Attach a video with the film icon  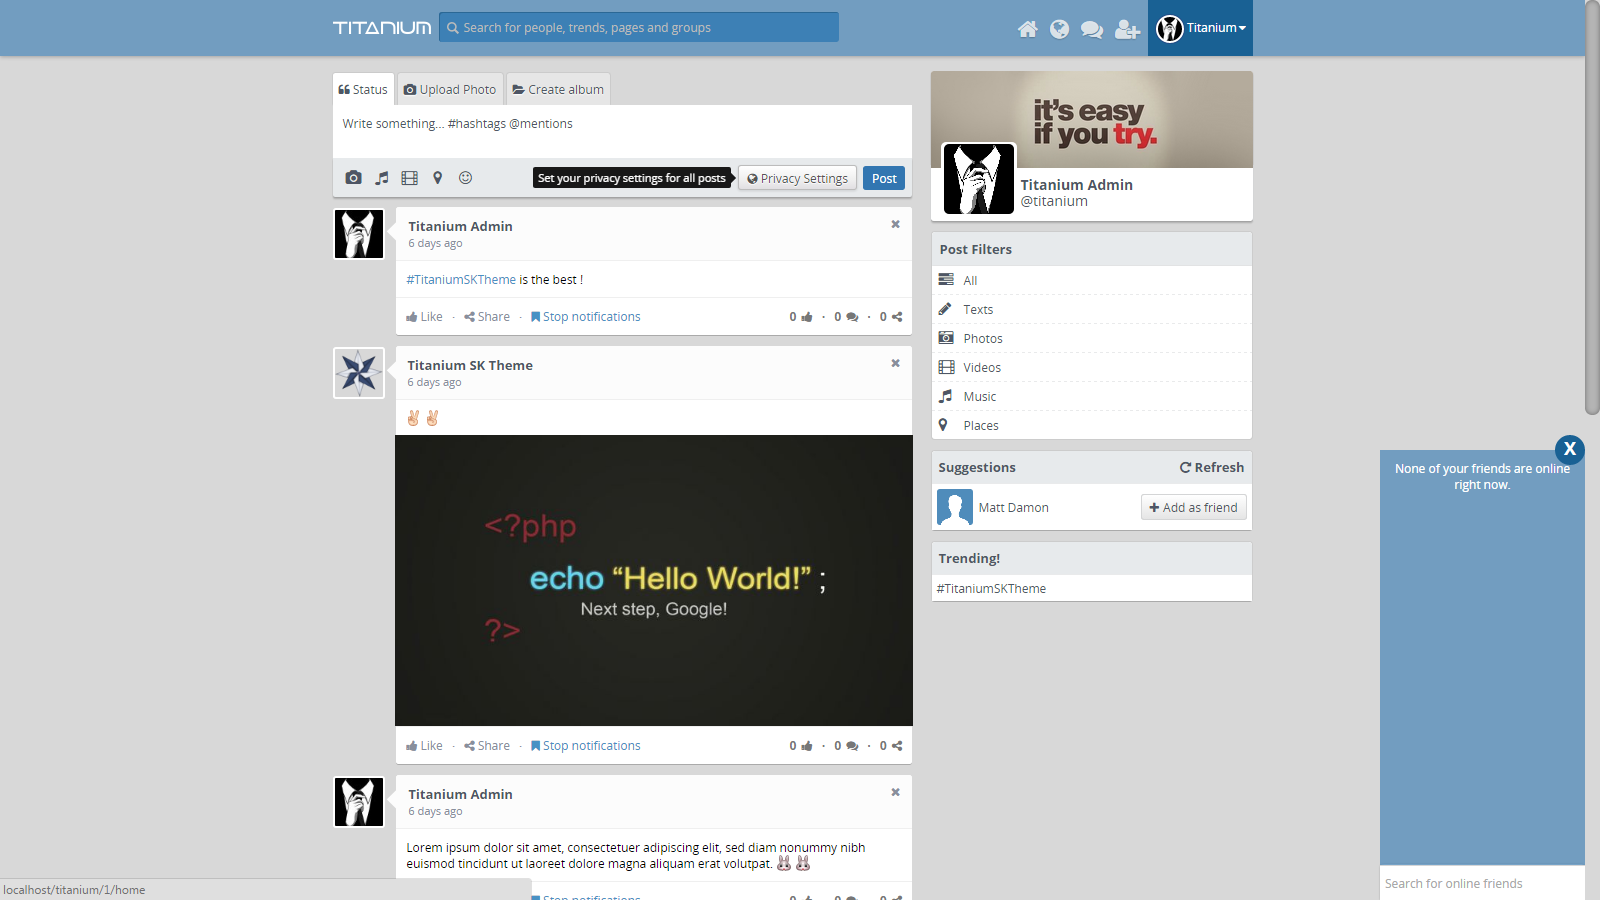tap(410, 178)
